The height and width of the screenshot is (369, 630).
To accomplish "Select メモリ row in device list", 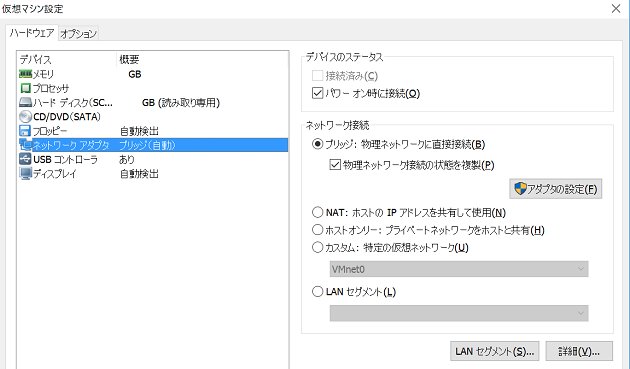I will pyautogui.click(x=153, y=74).
